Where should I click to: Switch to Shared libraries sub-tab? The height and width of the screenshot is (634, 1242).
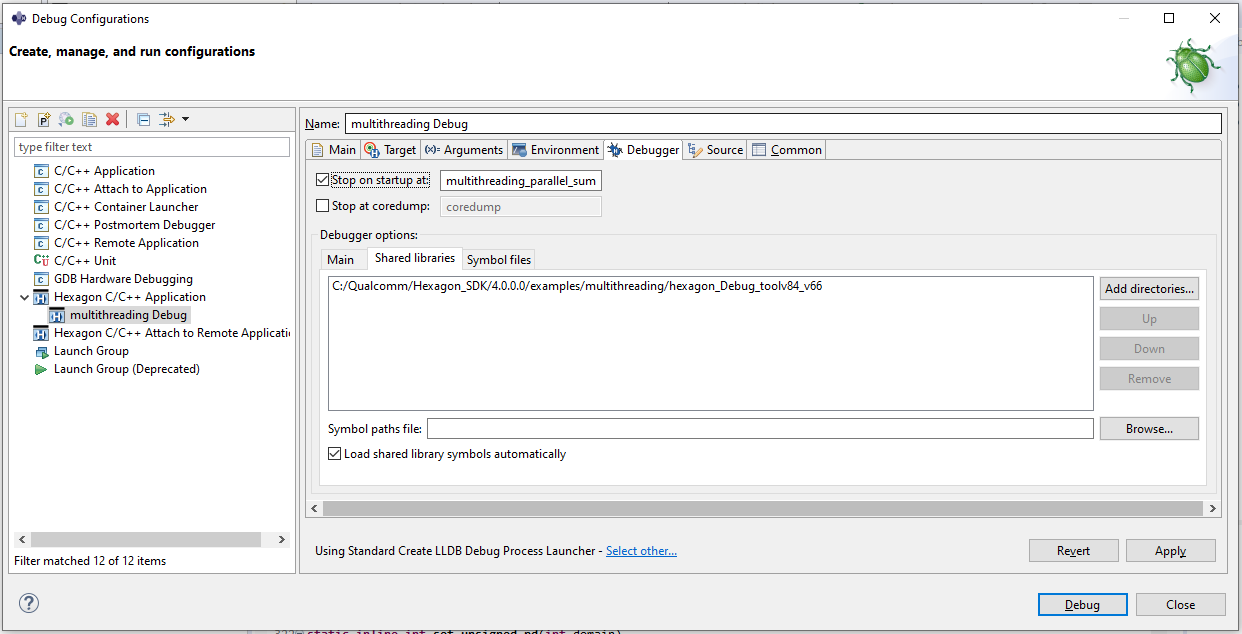click(414, 258)
